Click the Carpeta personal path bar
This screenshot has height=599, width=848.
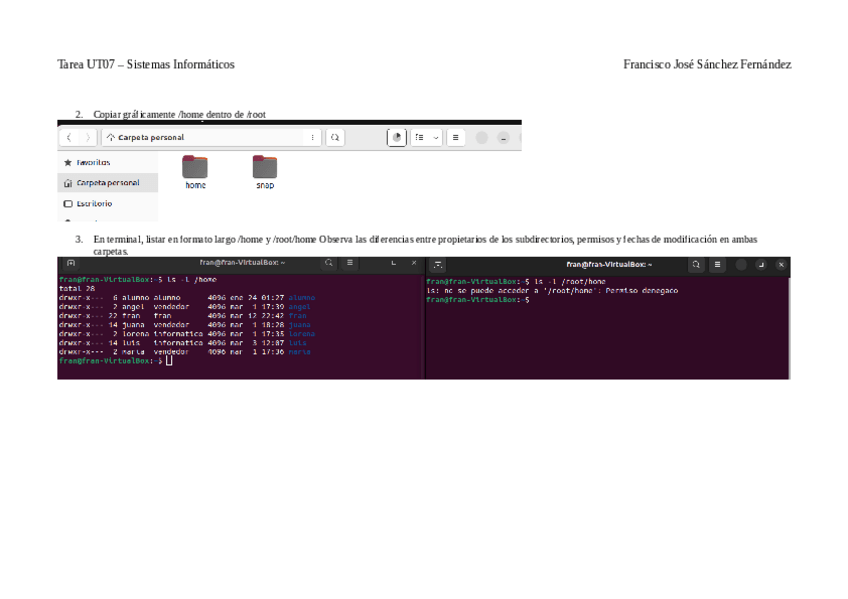(x=200, y=138)
